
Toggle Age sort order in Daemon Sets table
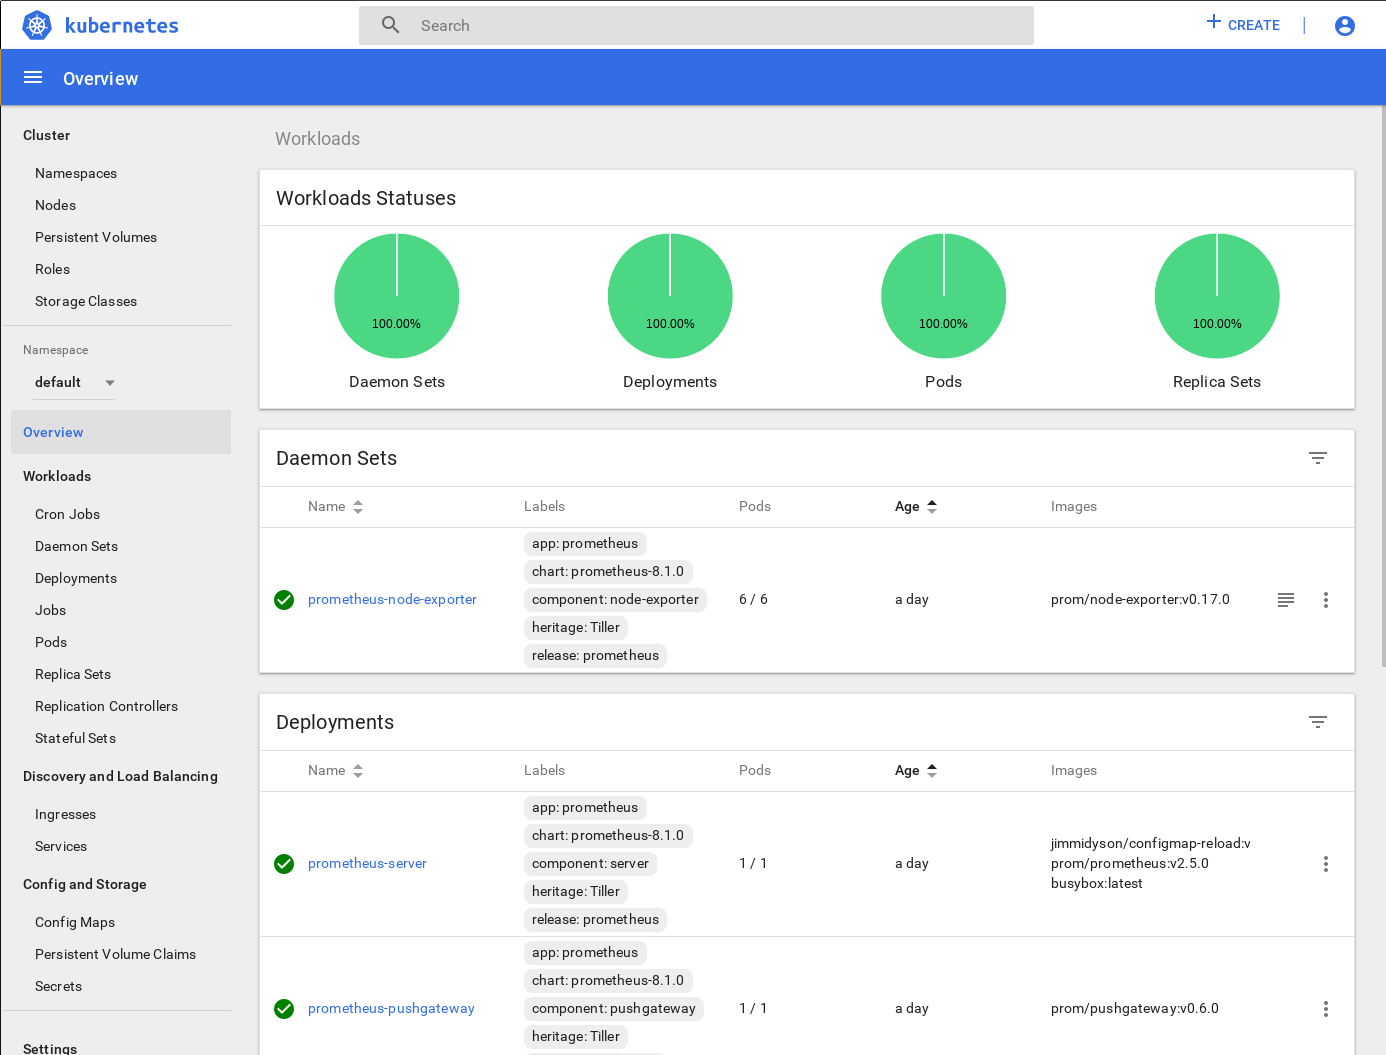point(932,506)
